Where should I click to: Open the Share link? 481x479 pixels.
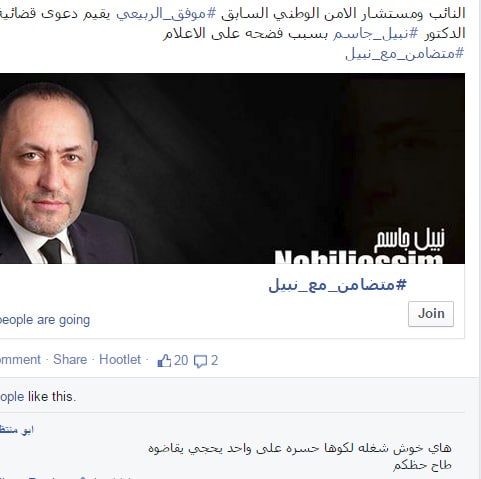(70, 360)
